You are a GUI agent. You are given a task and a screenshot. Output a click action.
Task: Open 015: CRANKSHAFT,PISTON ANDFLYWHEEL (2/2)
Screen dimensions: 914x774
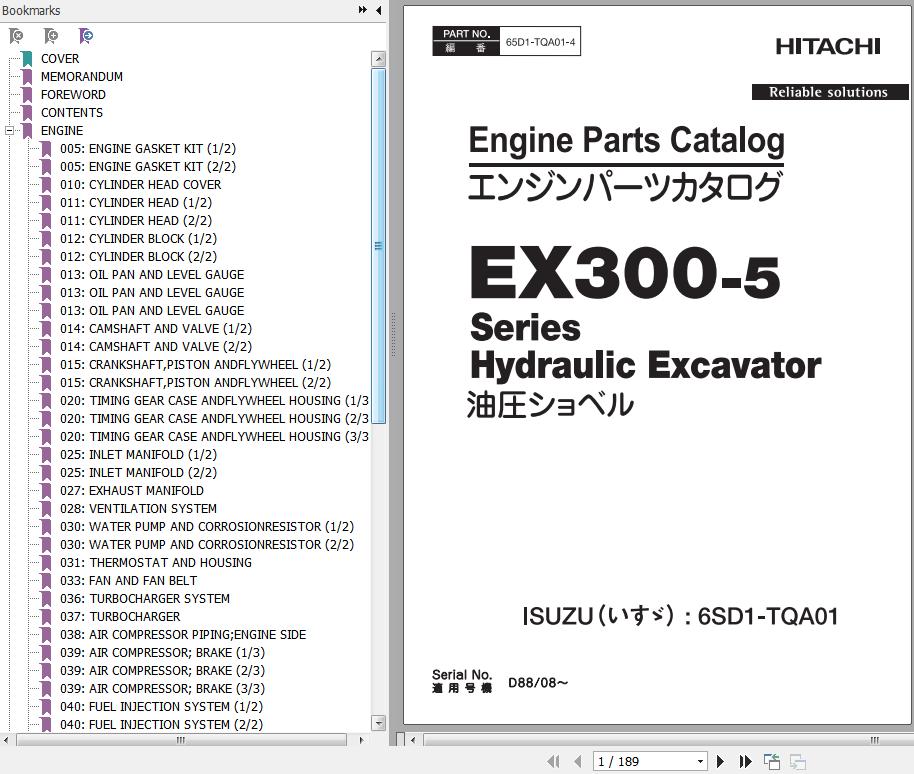click(x=195, y=384)
